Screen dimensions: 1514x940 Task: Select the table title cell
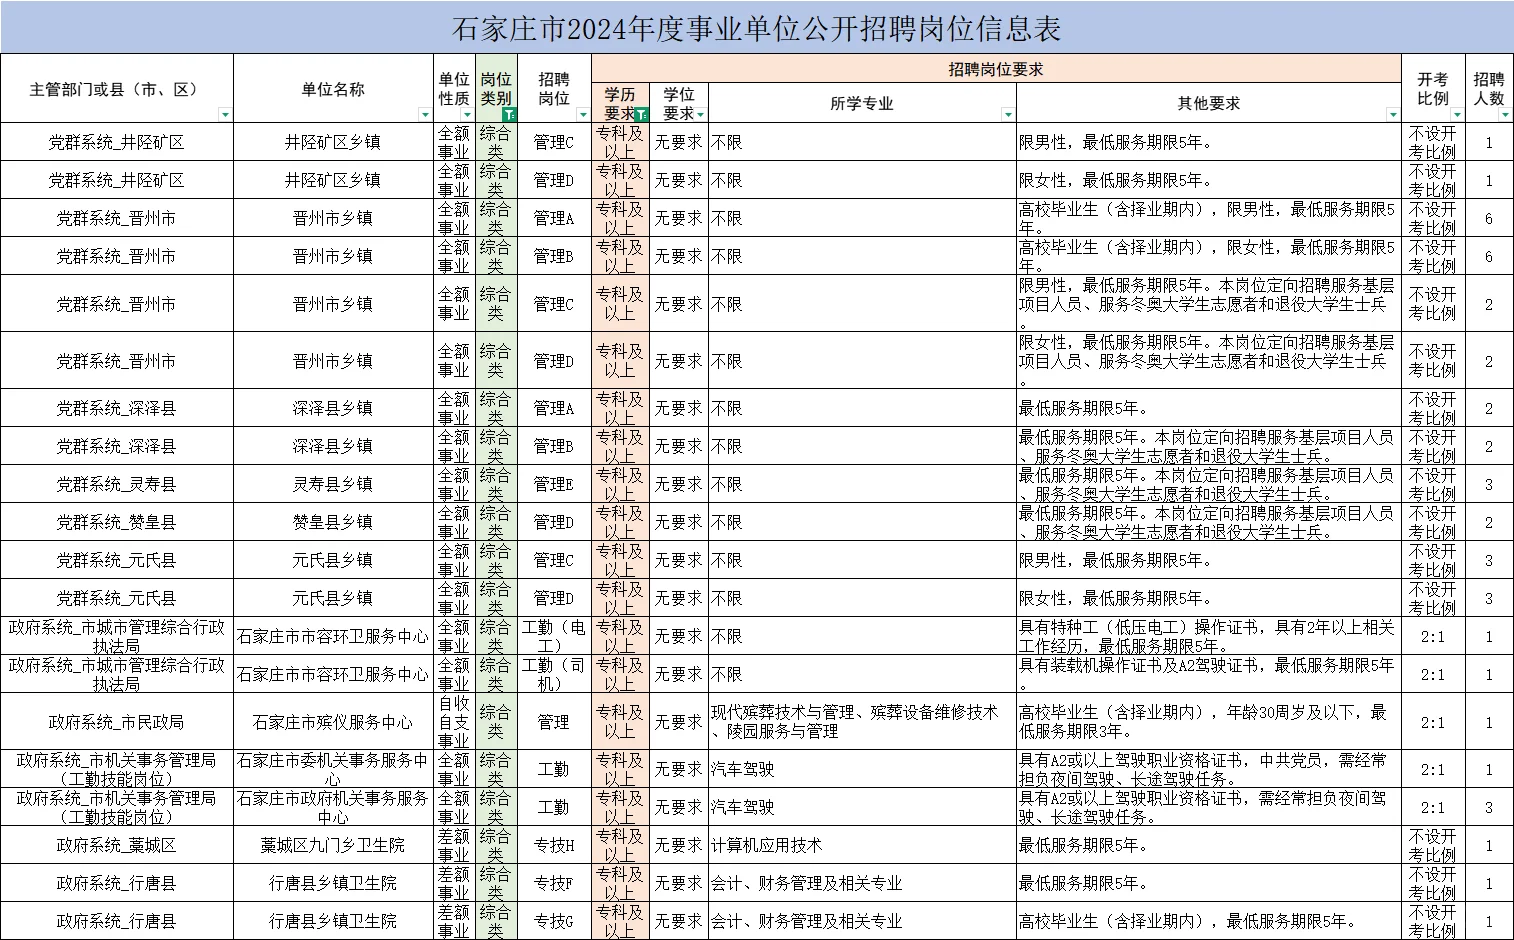(757, 27)
